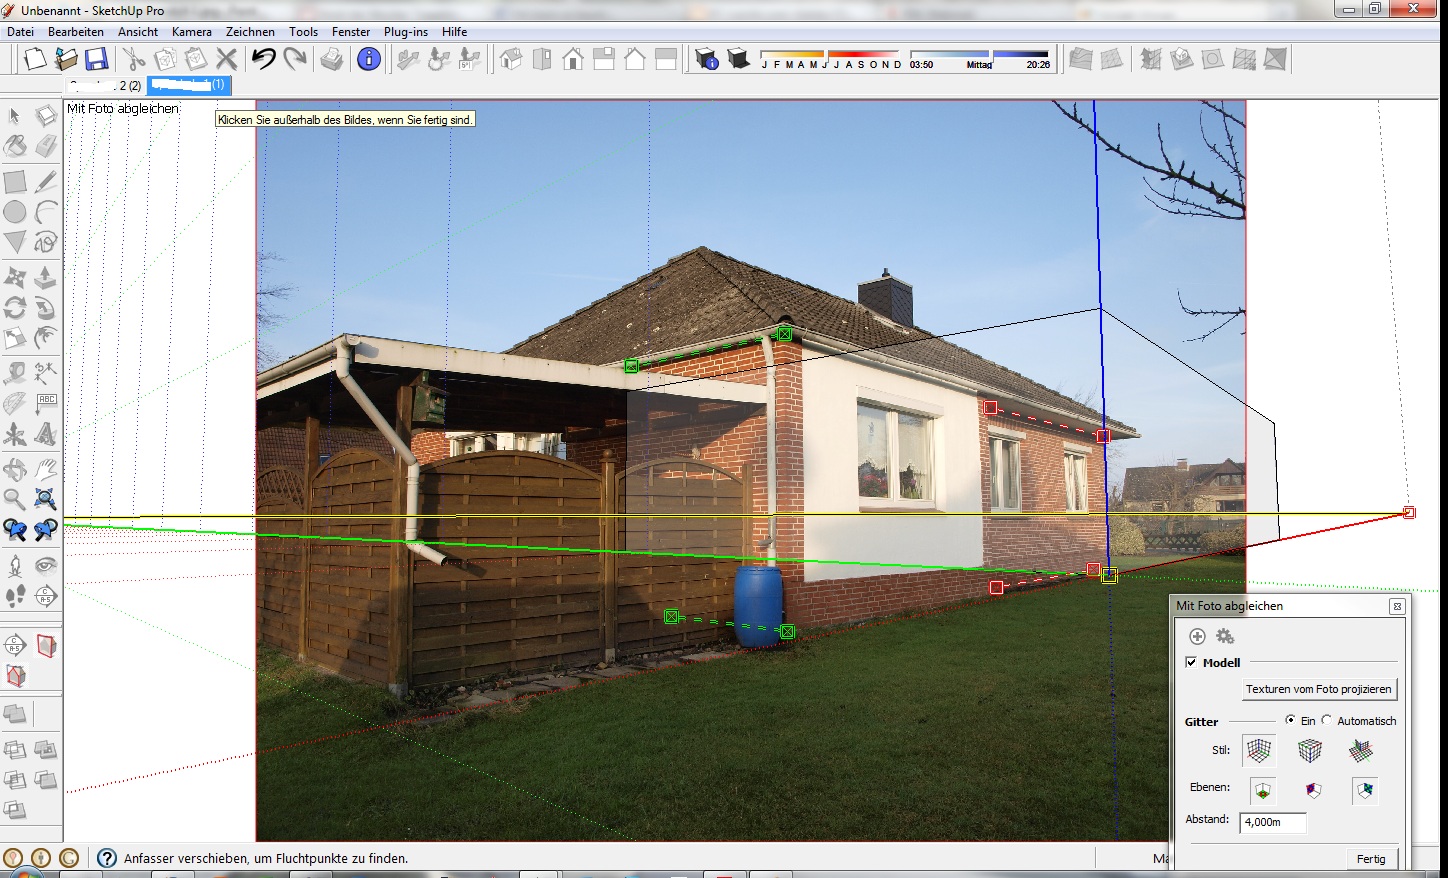This screenshot has height=878, width=1448.
Task: Pick the Tape Measure tool
Action: click(14, 373)
